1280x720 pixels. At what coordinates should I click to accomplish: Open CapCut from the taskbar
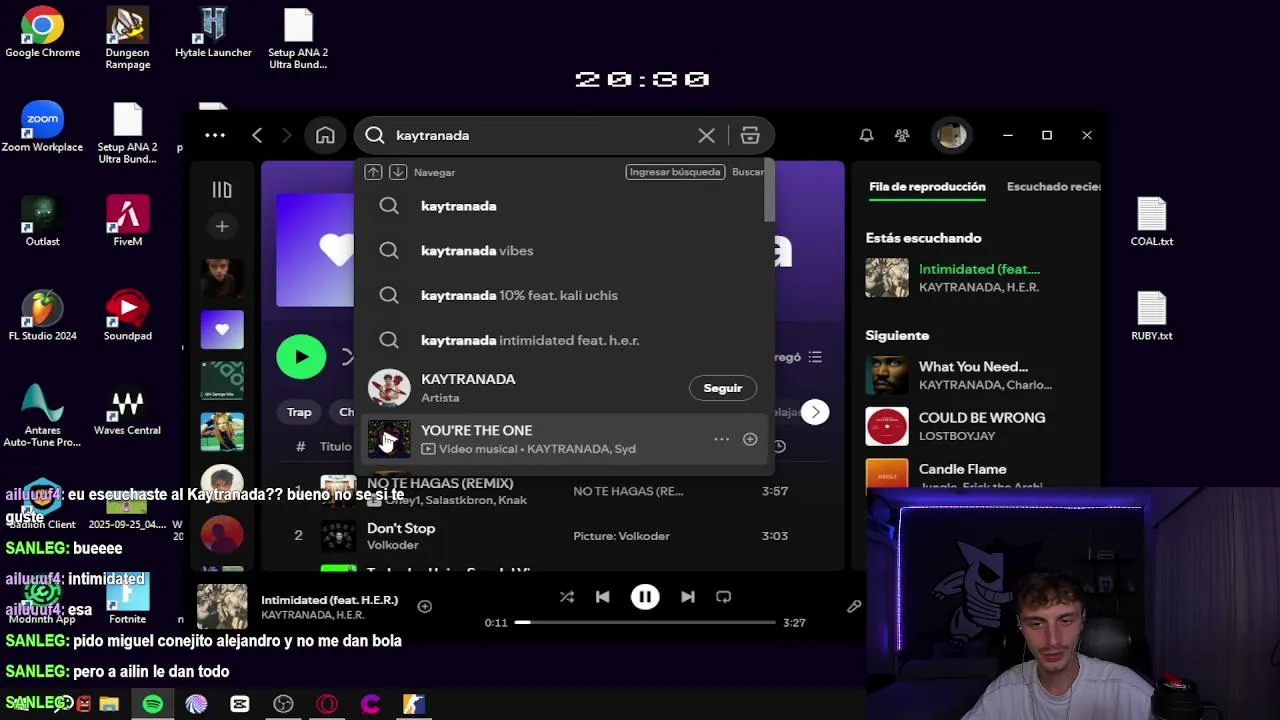240,704
